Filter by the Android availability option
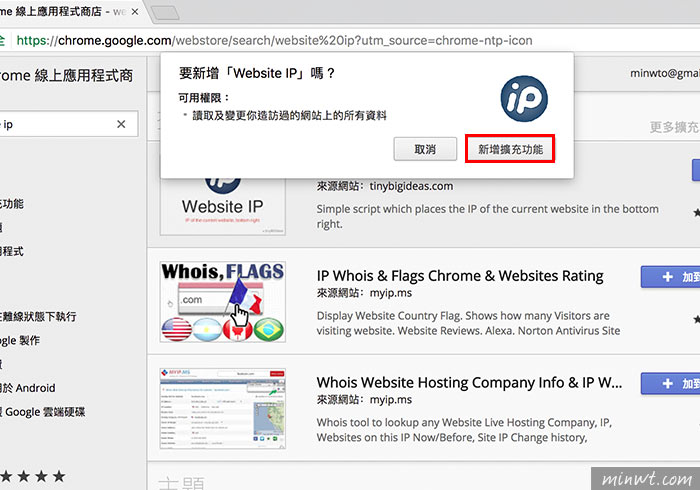The width and height of the screenshot is (700, 490). [x=28, y=388]
